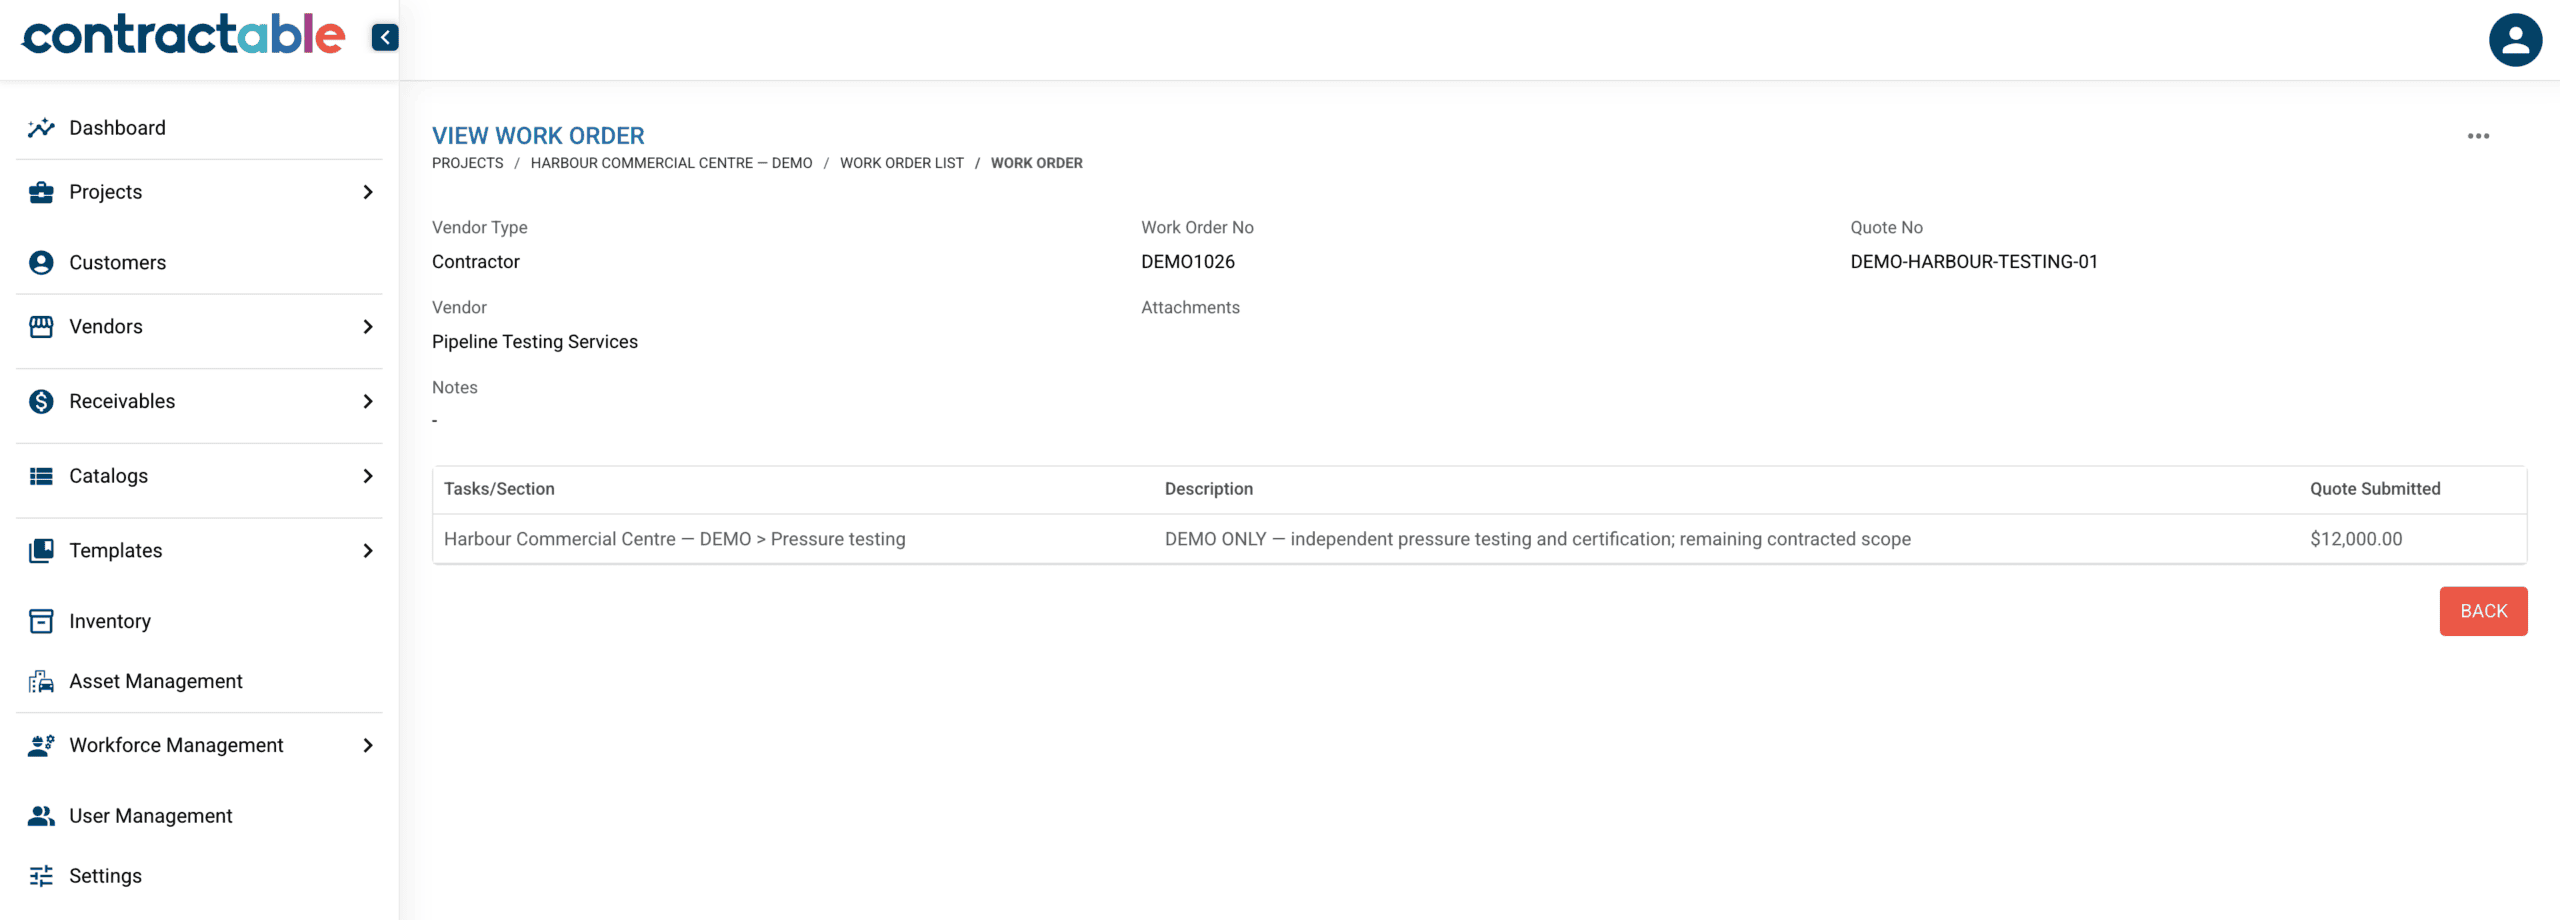Expand the Projects submenu chevron
Screen dimensions: 2560x920
click(x=368, y=192)
